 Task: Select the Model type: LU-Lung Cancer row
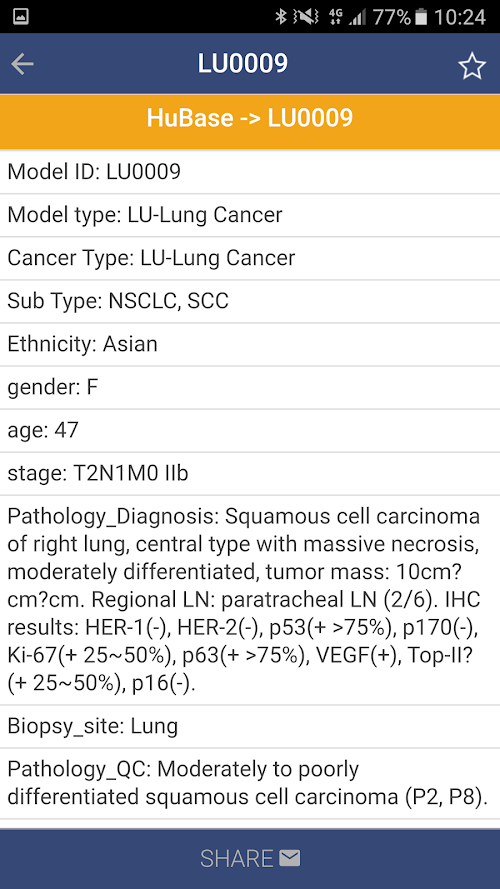250,215
